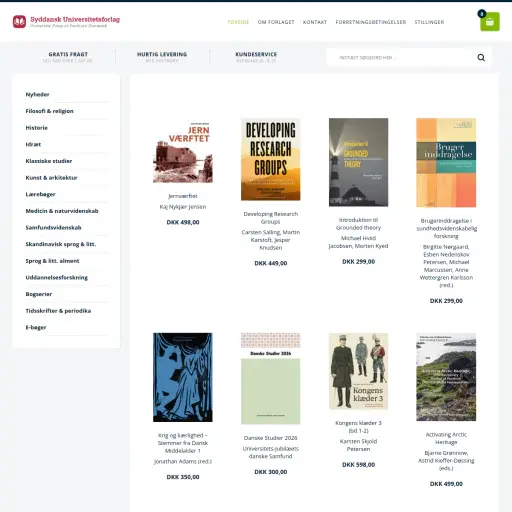Open the Kongens klæder 3 cover
The height and width of the screenshot is (512, 512).
click(358, 371)
